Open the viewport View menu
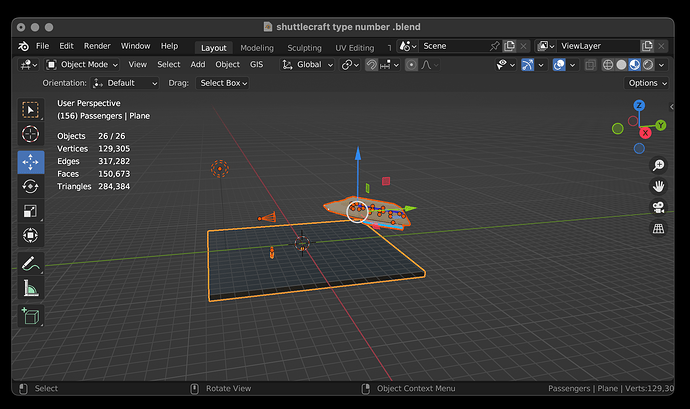 (137, 65)
